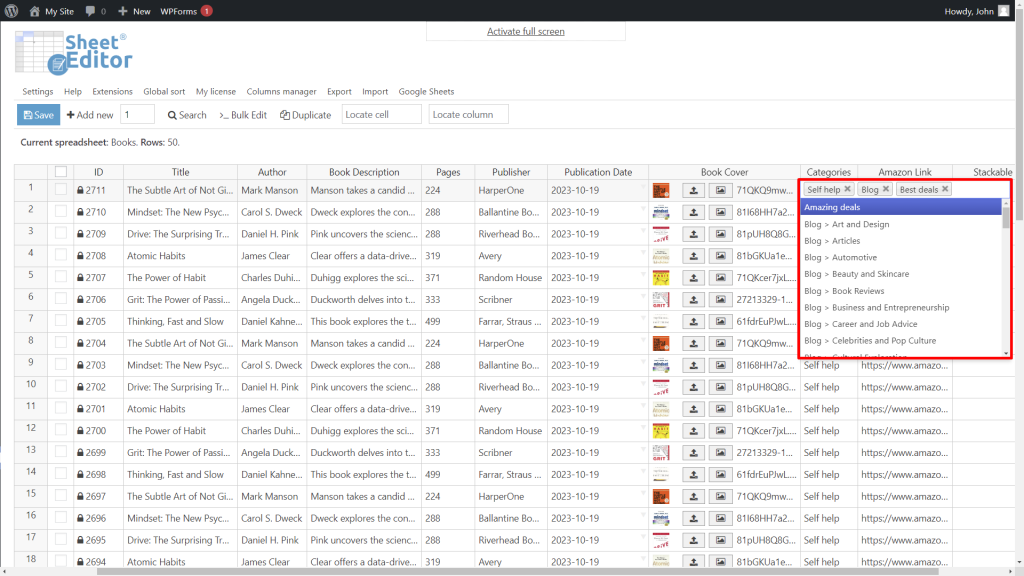Open the WordPress logo menu
1024x576 pixels.
pyautogui.click(x=12, y=11)
